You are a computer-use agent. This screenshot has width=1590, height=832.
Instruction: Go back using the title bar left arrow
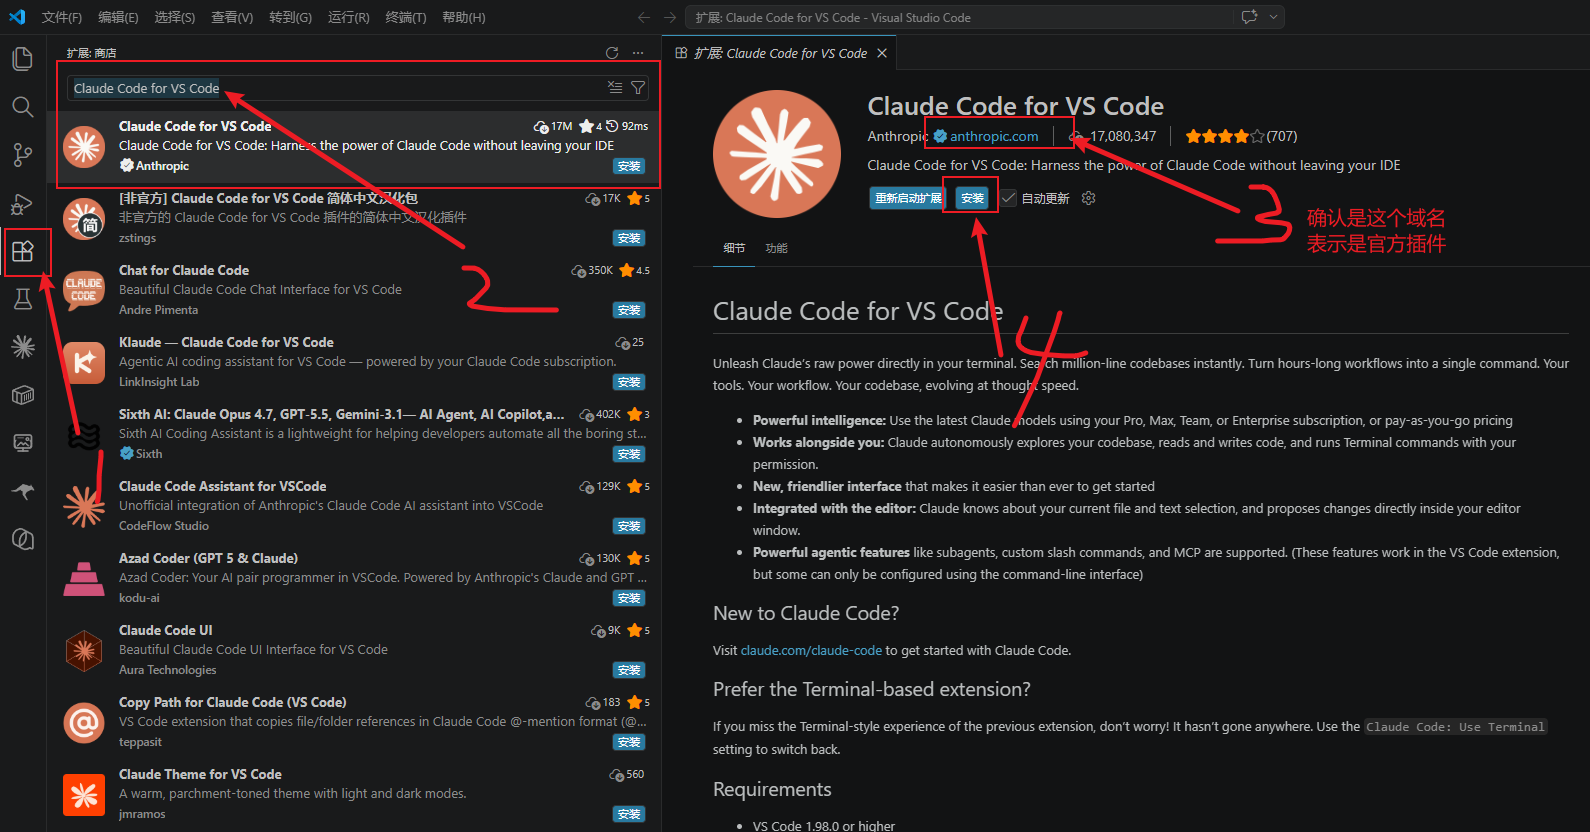[644, 17]
